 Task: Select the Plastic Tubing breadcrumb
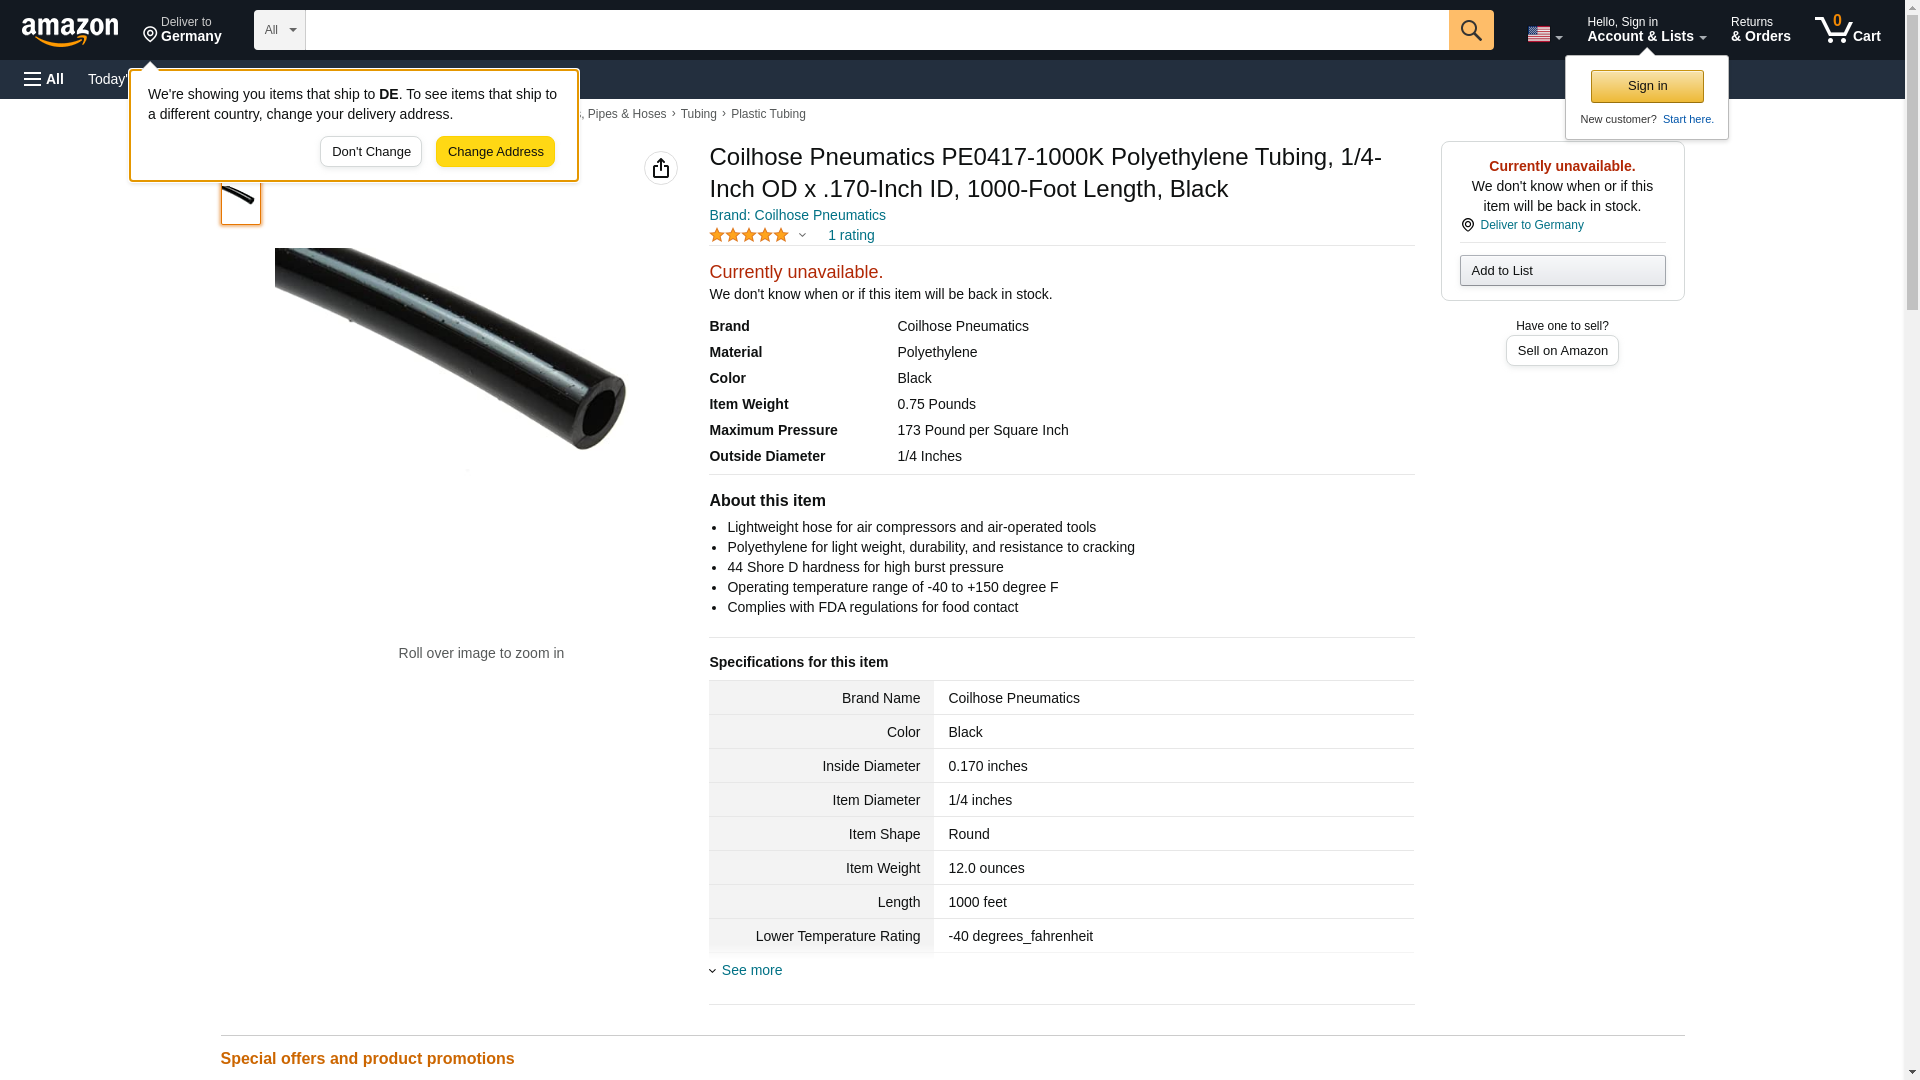pyautogui.click(x=767, y=114)
